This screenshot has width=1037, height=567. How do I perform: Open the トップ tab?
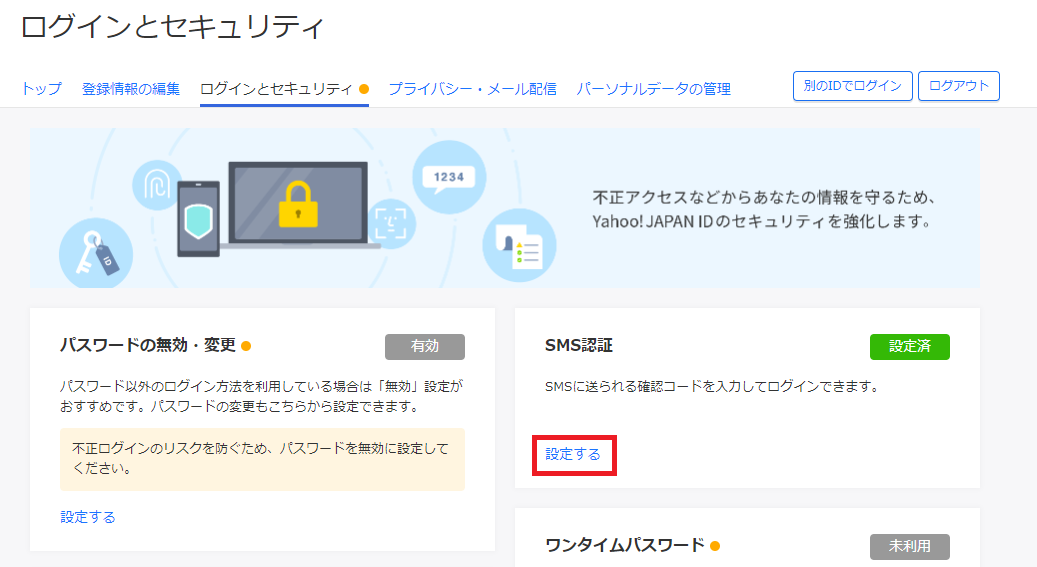pyautogui.click(x=42, y=89)
